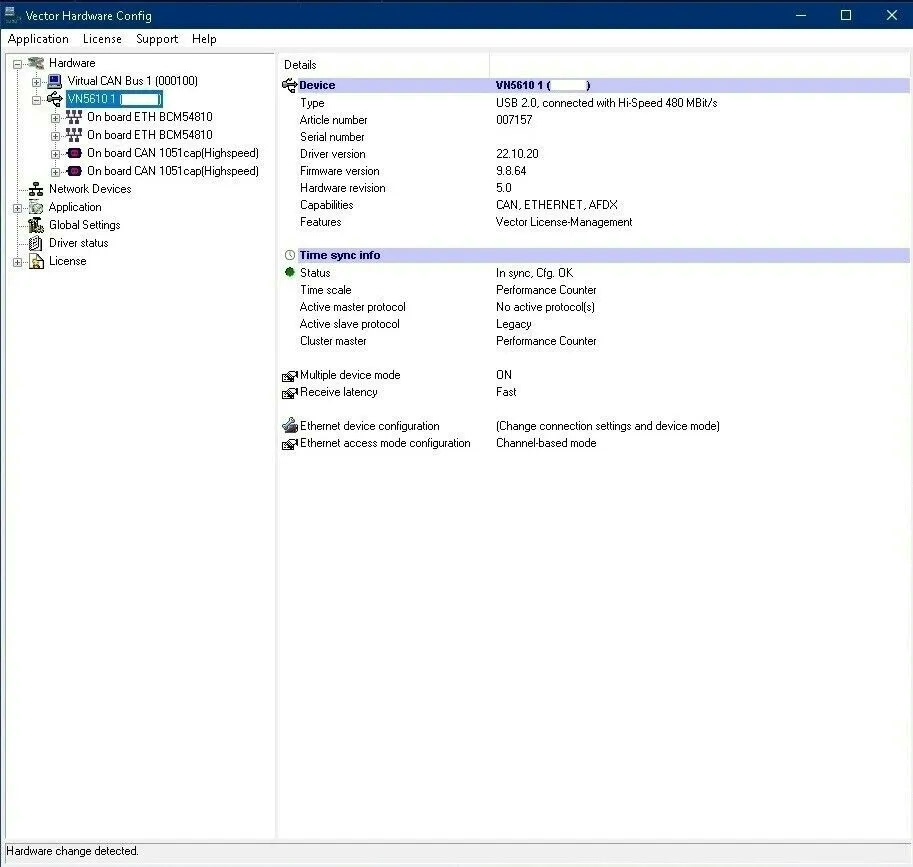Click the Global Settings icon

[x=36, y=225]
